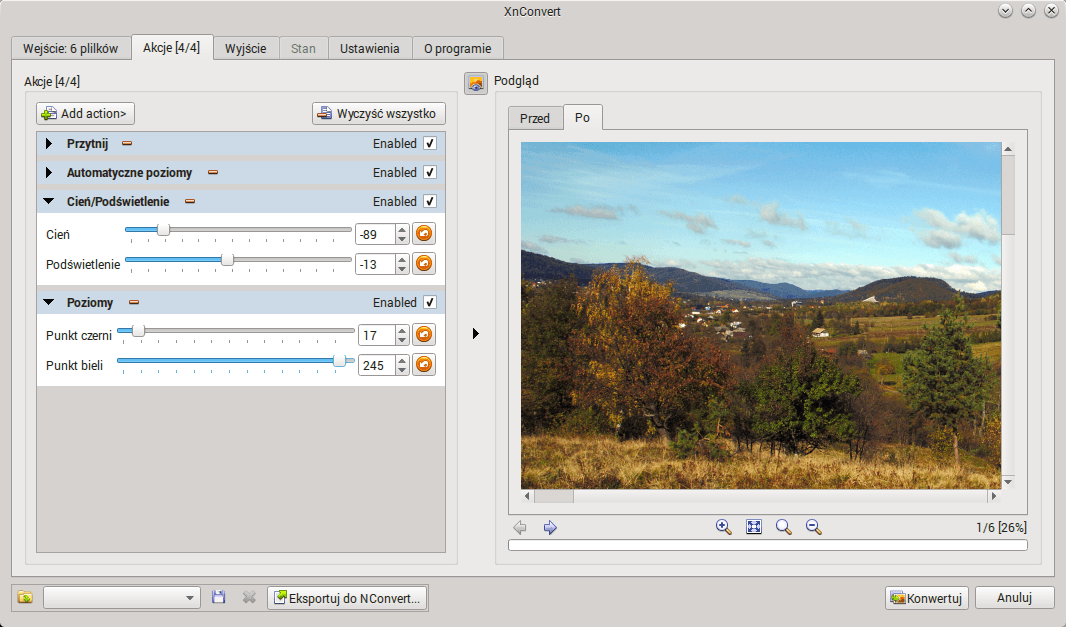Click the Punkt bieli slider handle

coord(339,360)
